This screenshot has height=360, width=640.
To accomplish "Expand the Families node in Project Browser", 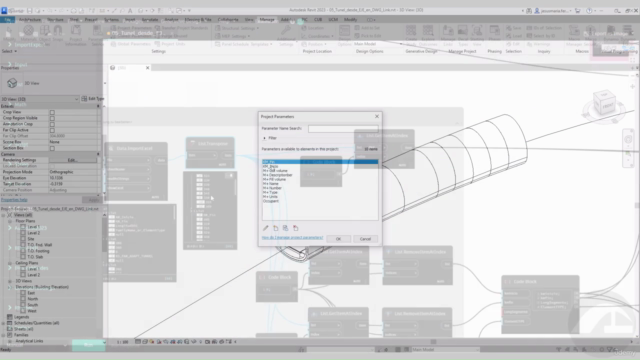I will (4, 335).
